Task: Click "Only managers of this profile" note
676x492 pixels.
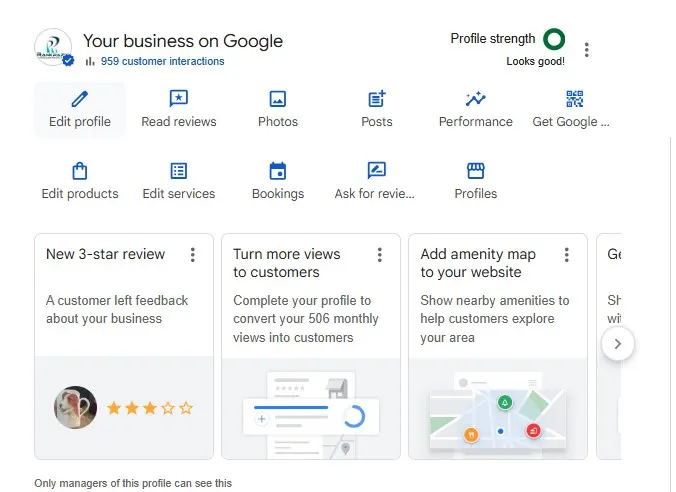Action: click(133, 483)
